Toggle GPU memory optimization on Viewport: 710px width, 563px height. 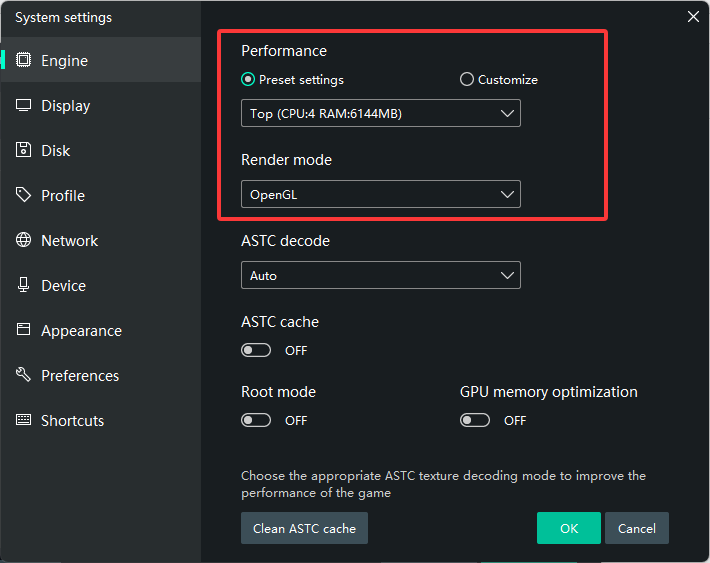pyautogui.click(x=475, y=420)
